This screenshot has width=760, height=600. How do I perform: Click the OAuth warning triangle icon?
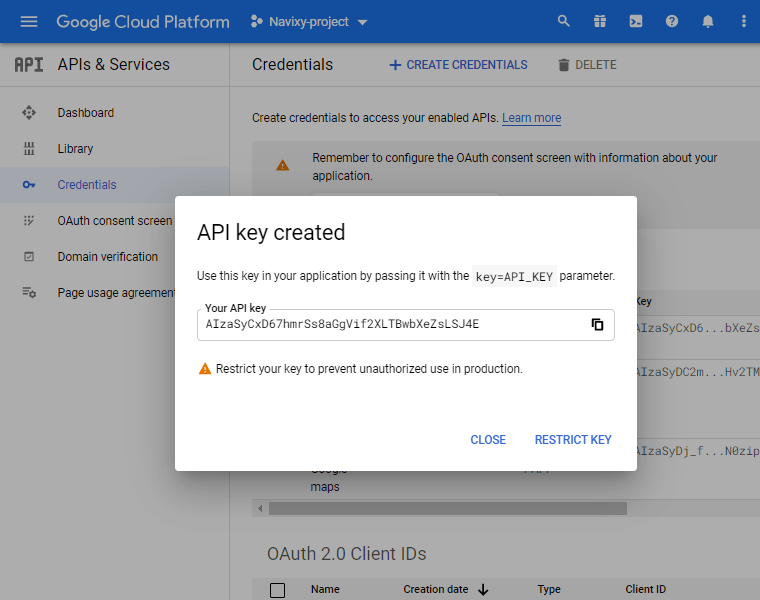[x=282, y=166]
